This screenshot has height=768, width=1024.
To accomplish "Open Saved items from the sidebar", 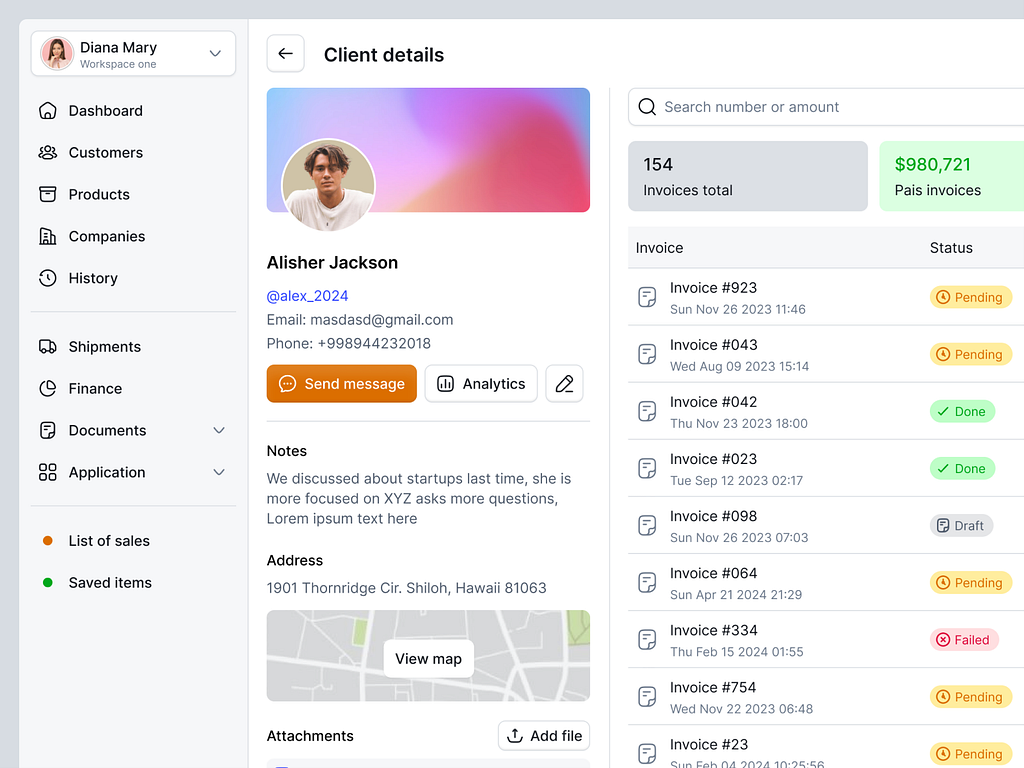I will coord(109,582).
